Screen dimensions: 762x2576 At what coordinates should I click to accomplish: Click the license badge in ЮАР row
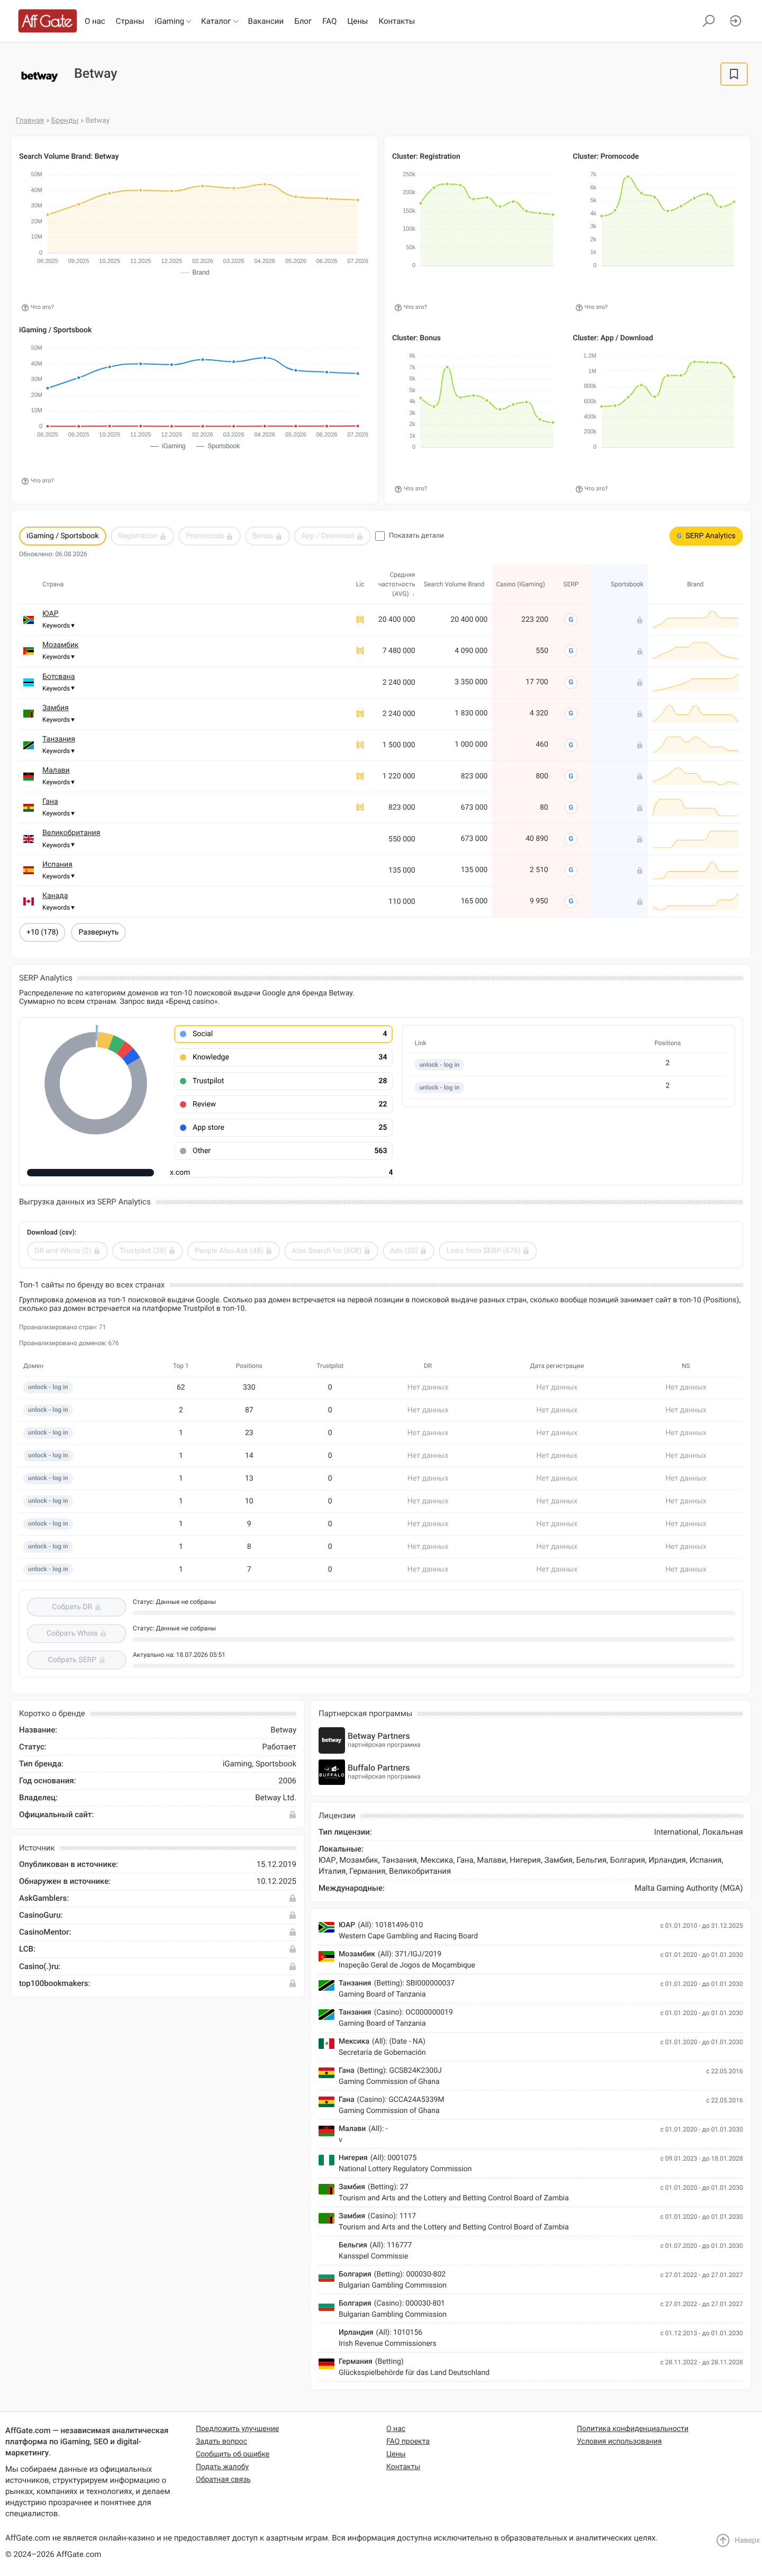(x=360, y=620)
